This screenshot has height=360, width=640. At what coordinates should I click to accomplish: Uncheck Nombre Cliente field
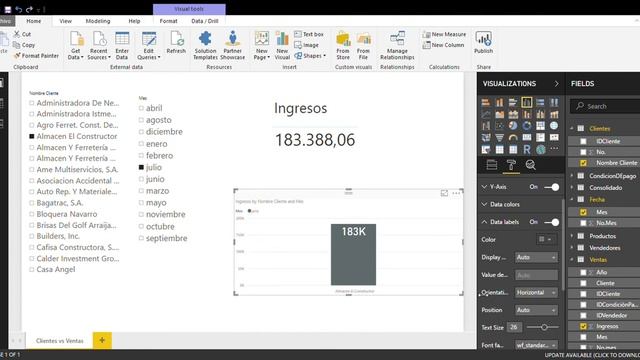pyautogui.click(x=583, y=163)
